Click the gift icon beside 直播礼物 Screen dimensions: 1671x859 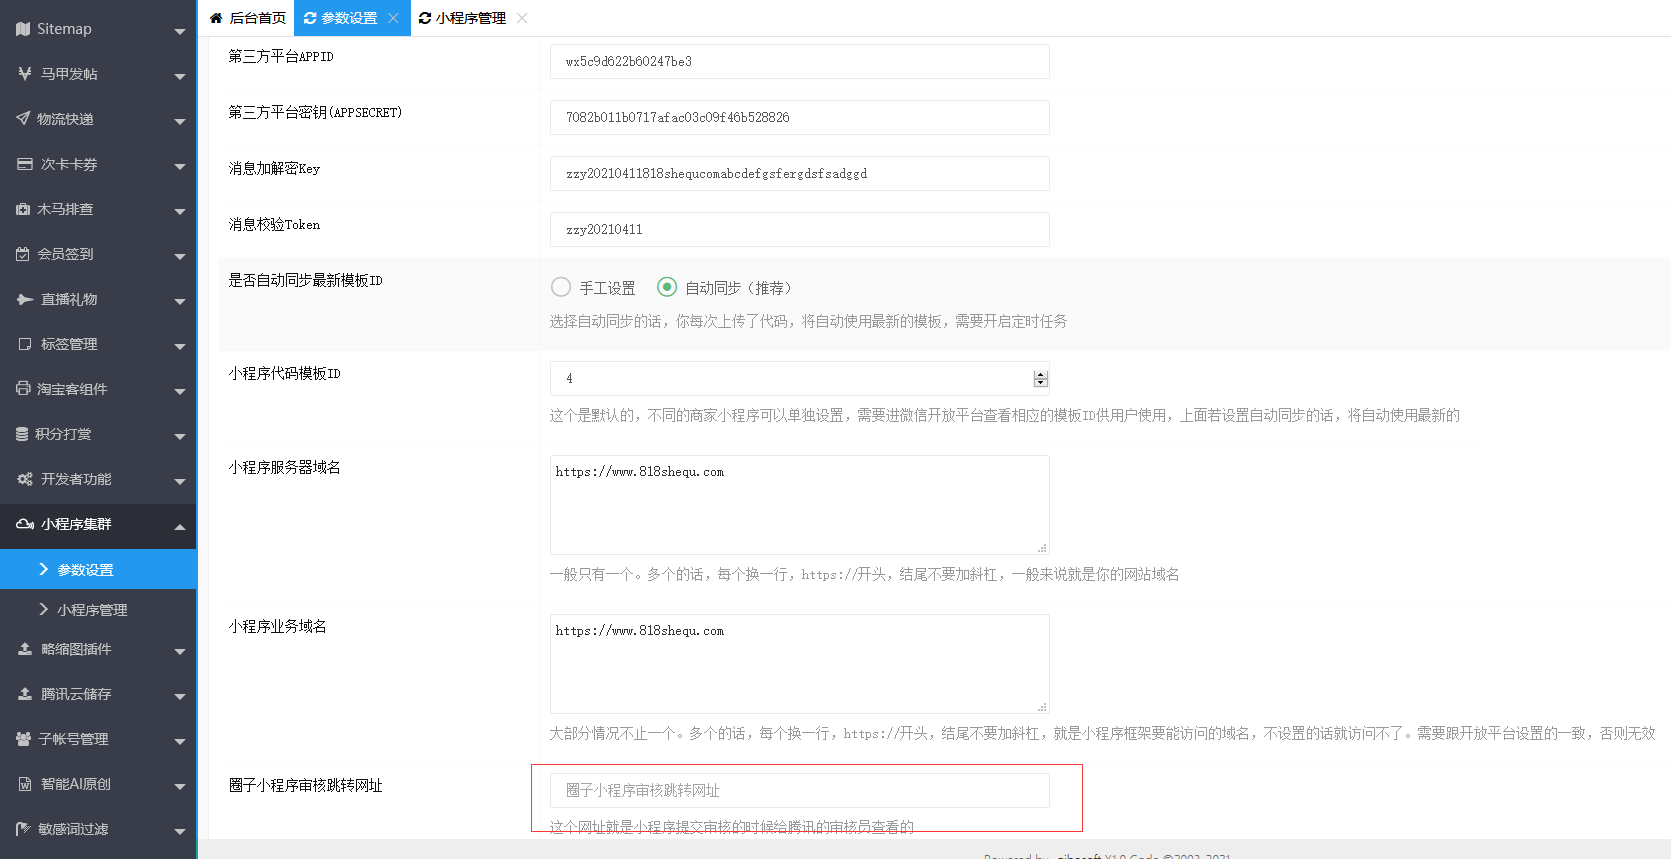(x=25, y=299)
